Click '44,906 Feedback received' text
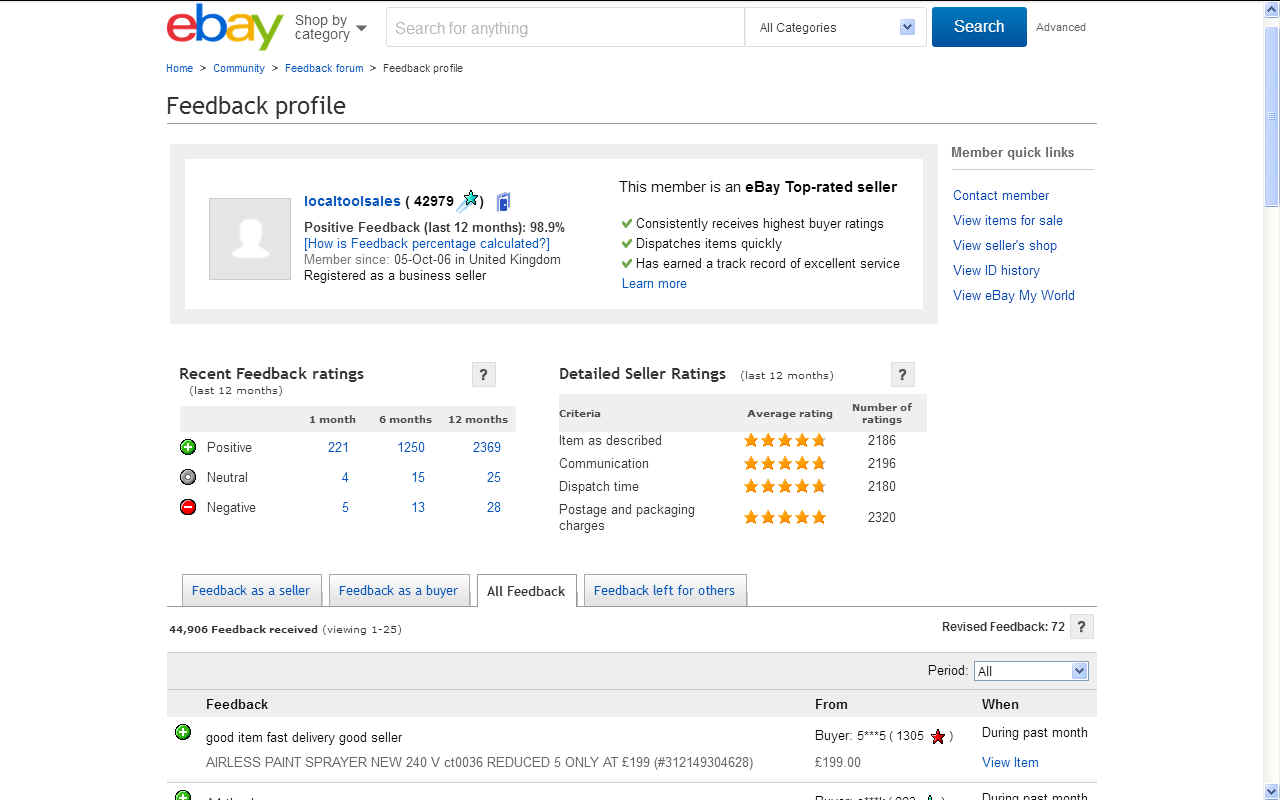The image size is (1280, 800). coord(243,629)
